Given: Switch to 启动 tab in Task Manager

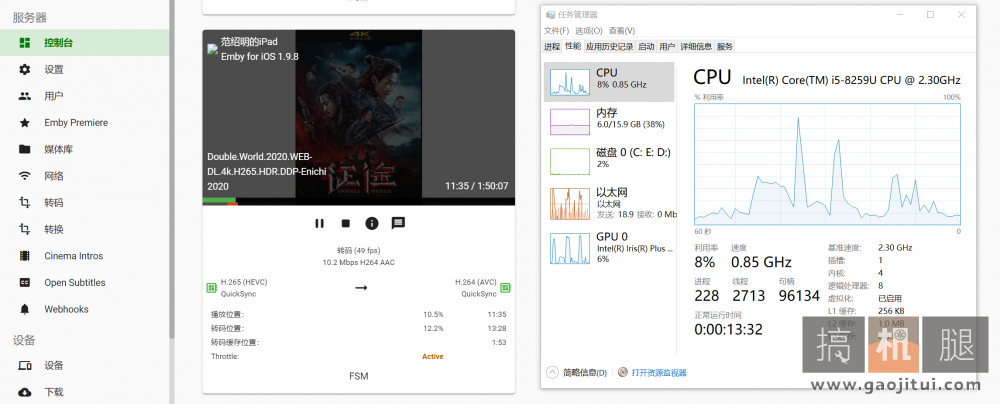Looking at the screenshot, I should pyautogui.click(x=647, y=47).
